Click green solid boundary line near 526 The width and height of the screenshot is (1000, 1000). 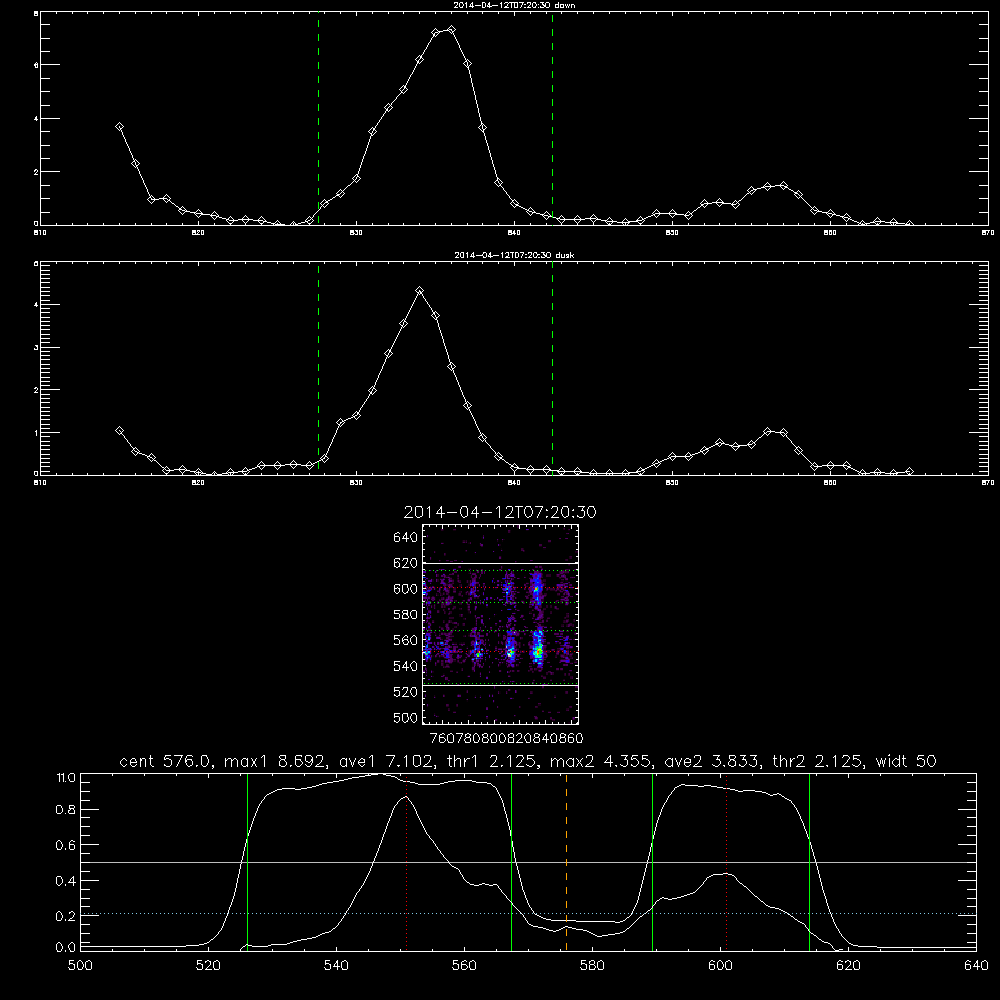[x=247, y=861]
